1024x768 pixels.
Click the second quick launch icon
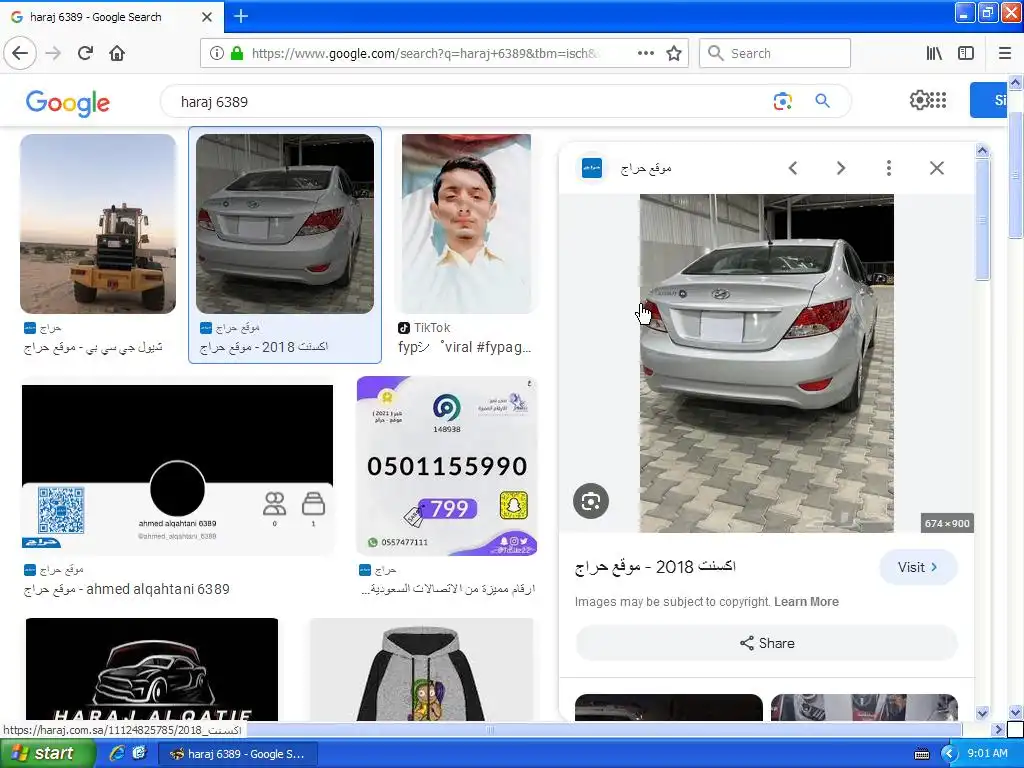pyautogui.click(x=139, y=754)
